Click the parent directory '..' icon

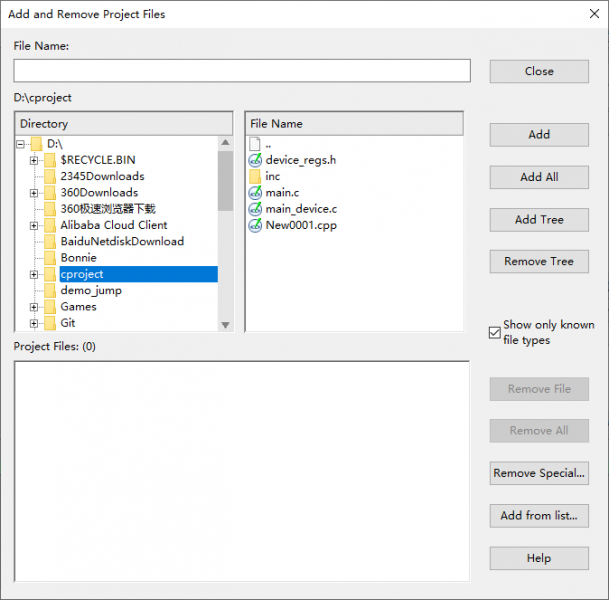(255, 144)
